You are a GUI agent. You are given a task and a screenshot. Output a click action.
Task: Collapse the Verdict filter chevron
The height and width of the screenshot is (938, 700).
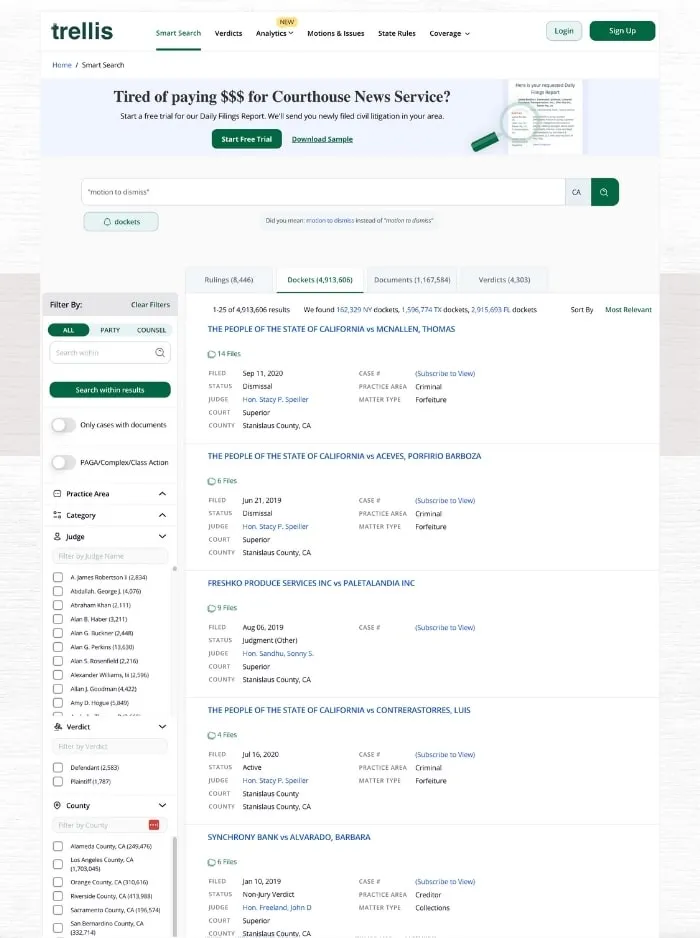(162, 727)
